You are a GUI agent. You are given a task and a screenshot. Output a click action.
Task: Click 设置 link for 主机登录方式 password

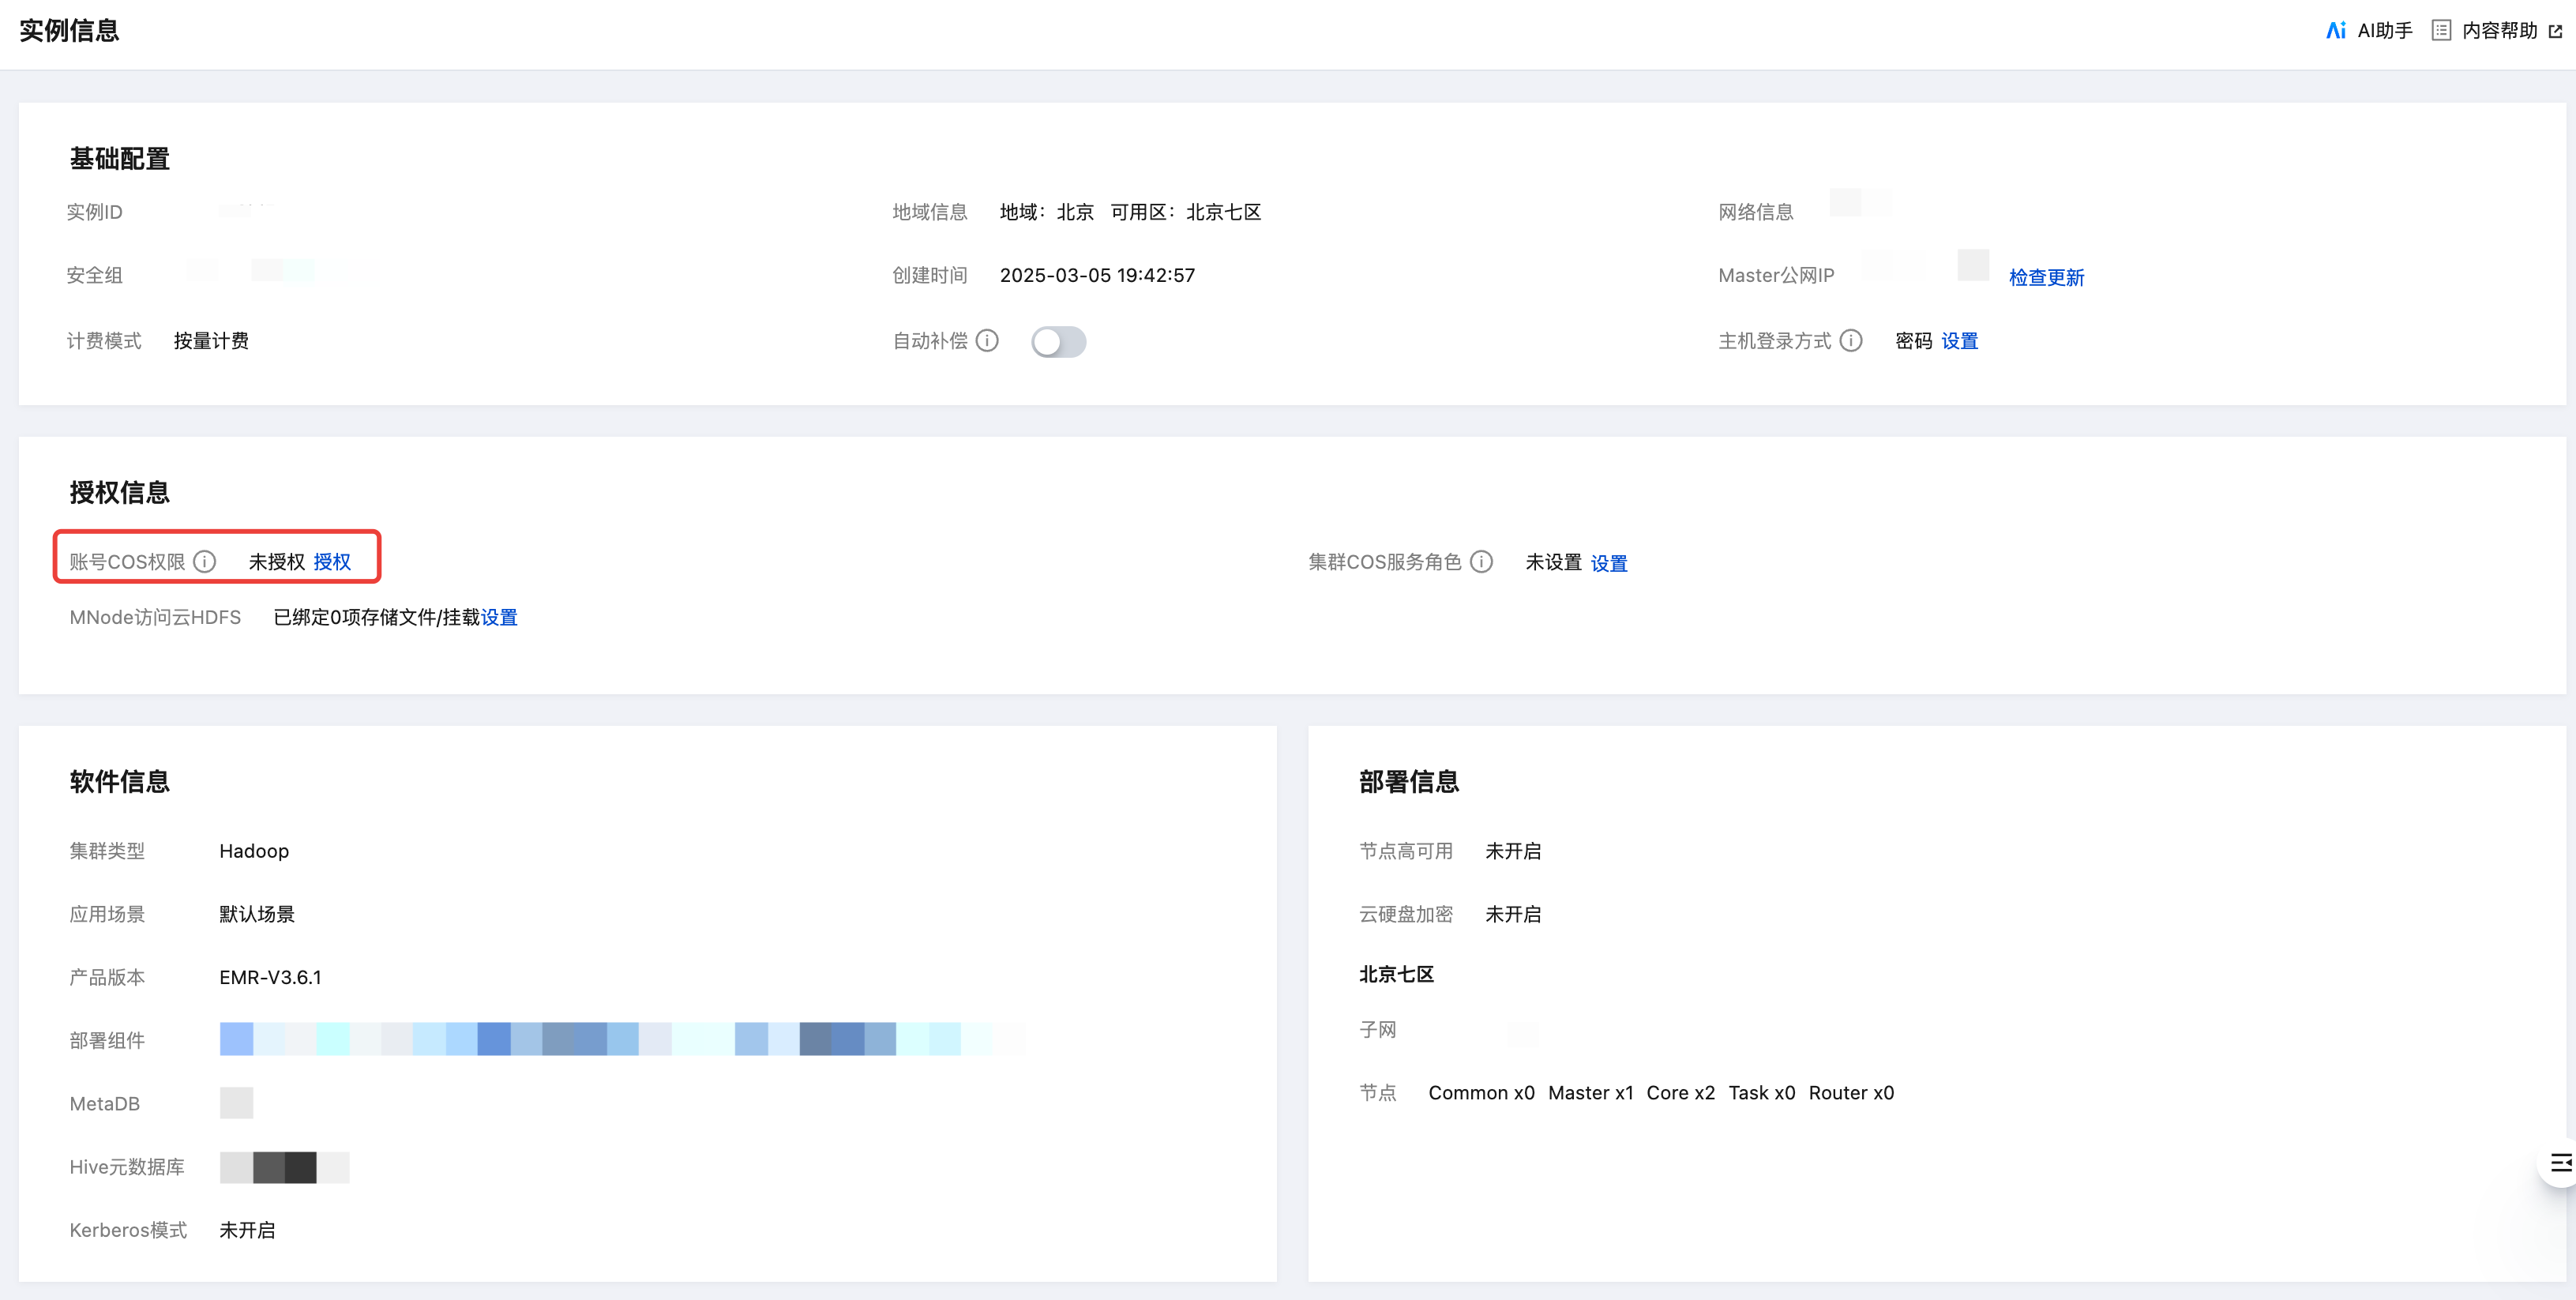(1959, 341)
